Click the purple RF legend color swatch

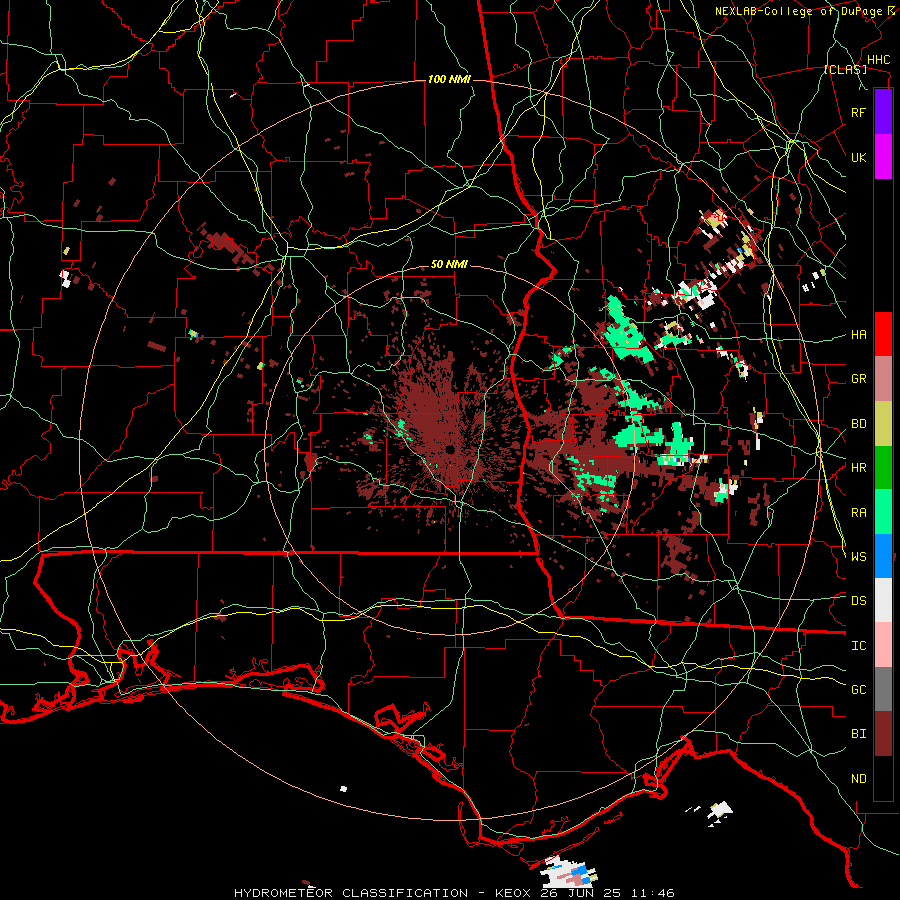click(883, 111)
